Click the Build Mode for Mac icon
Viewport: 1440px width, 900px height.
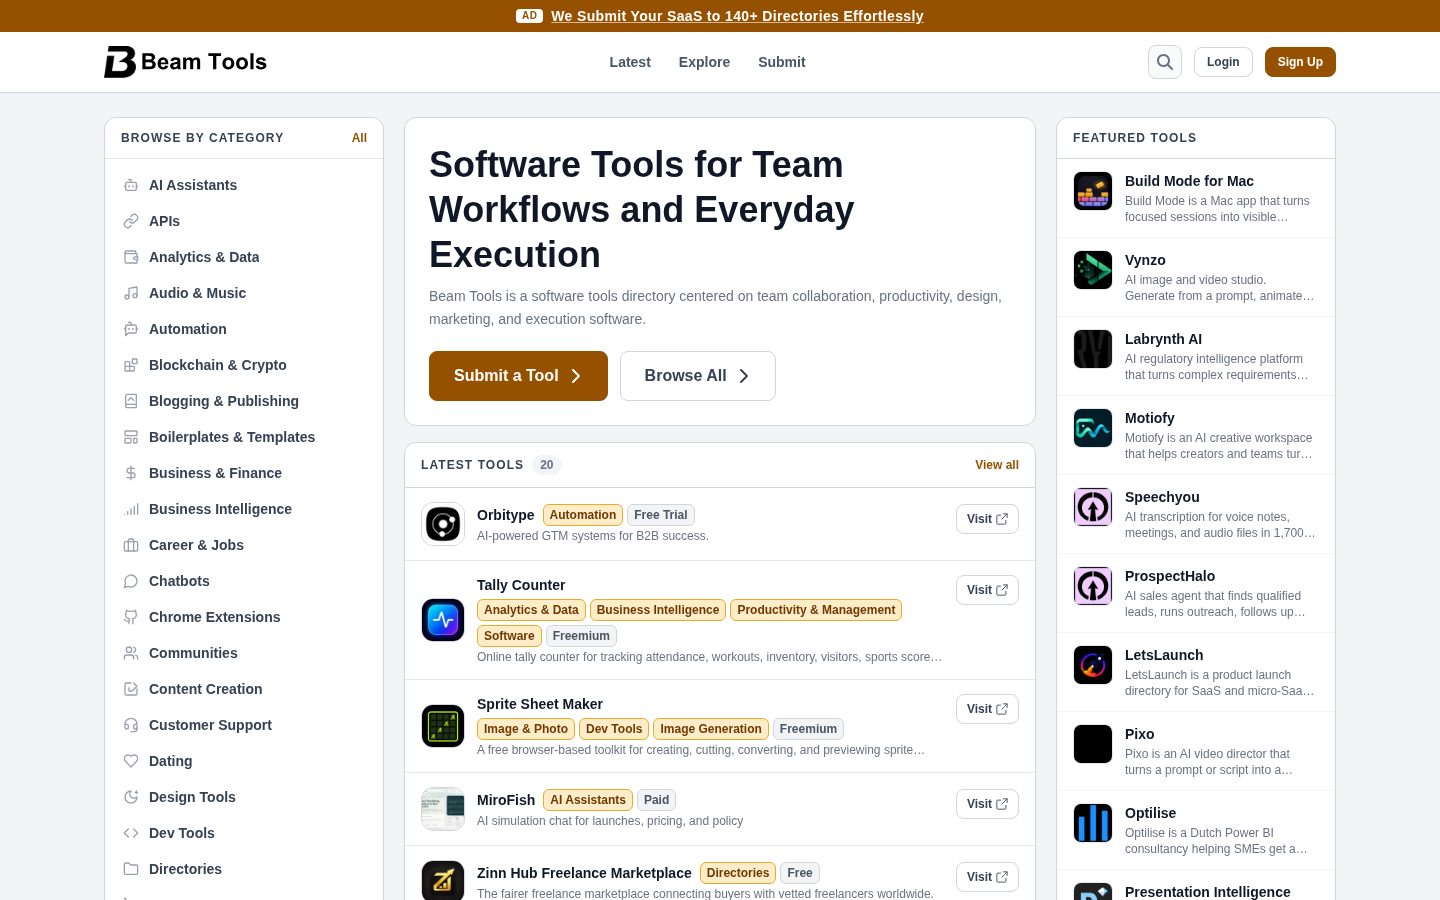coord(1093,191)
